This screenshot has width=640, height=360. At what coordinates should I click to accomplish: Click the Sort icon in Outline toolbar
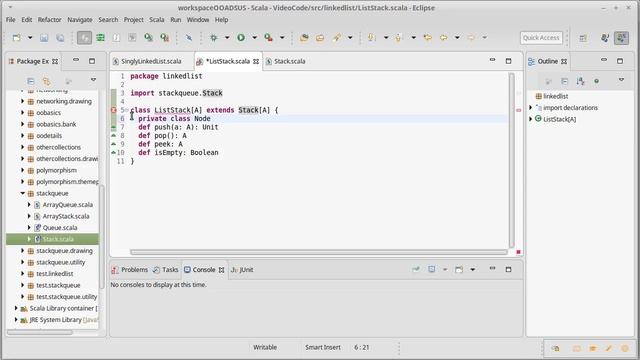click(x=580, y=81)
